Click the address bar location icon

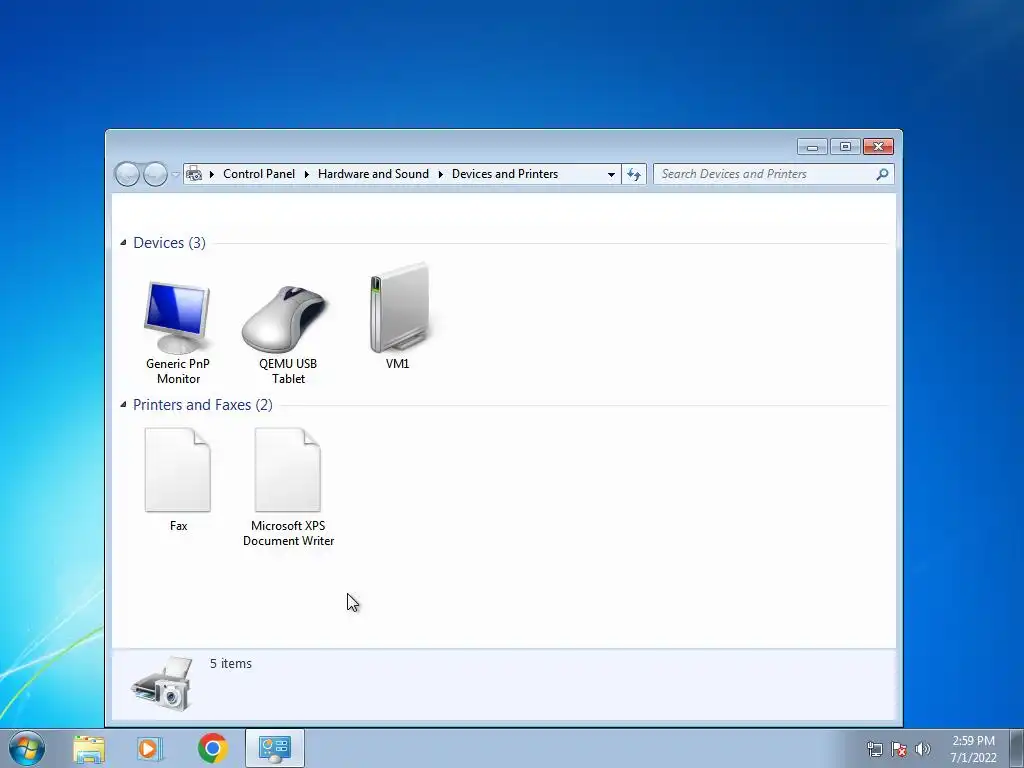194,174
